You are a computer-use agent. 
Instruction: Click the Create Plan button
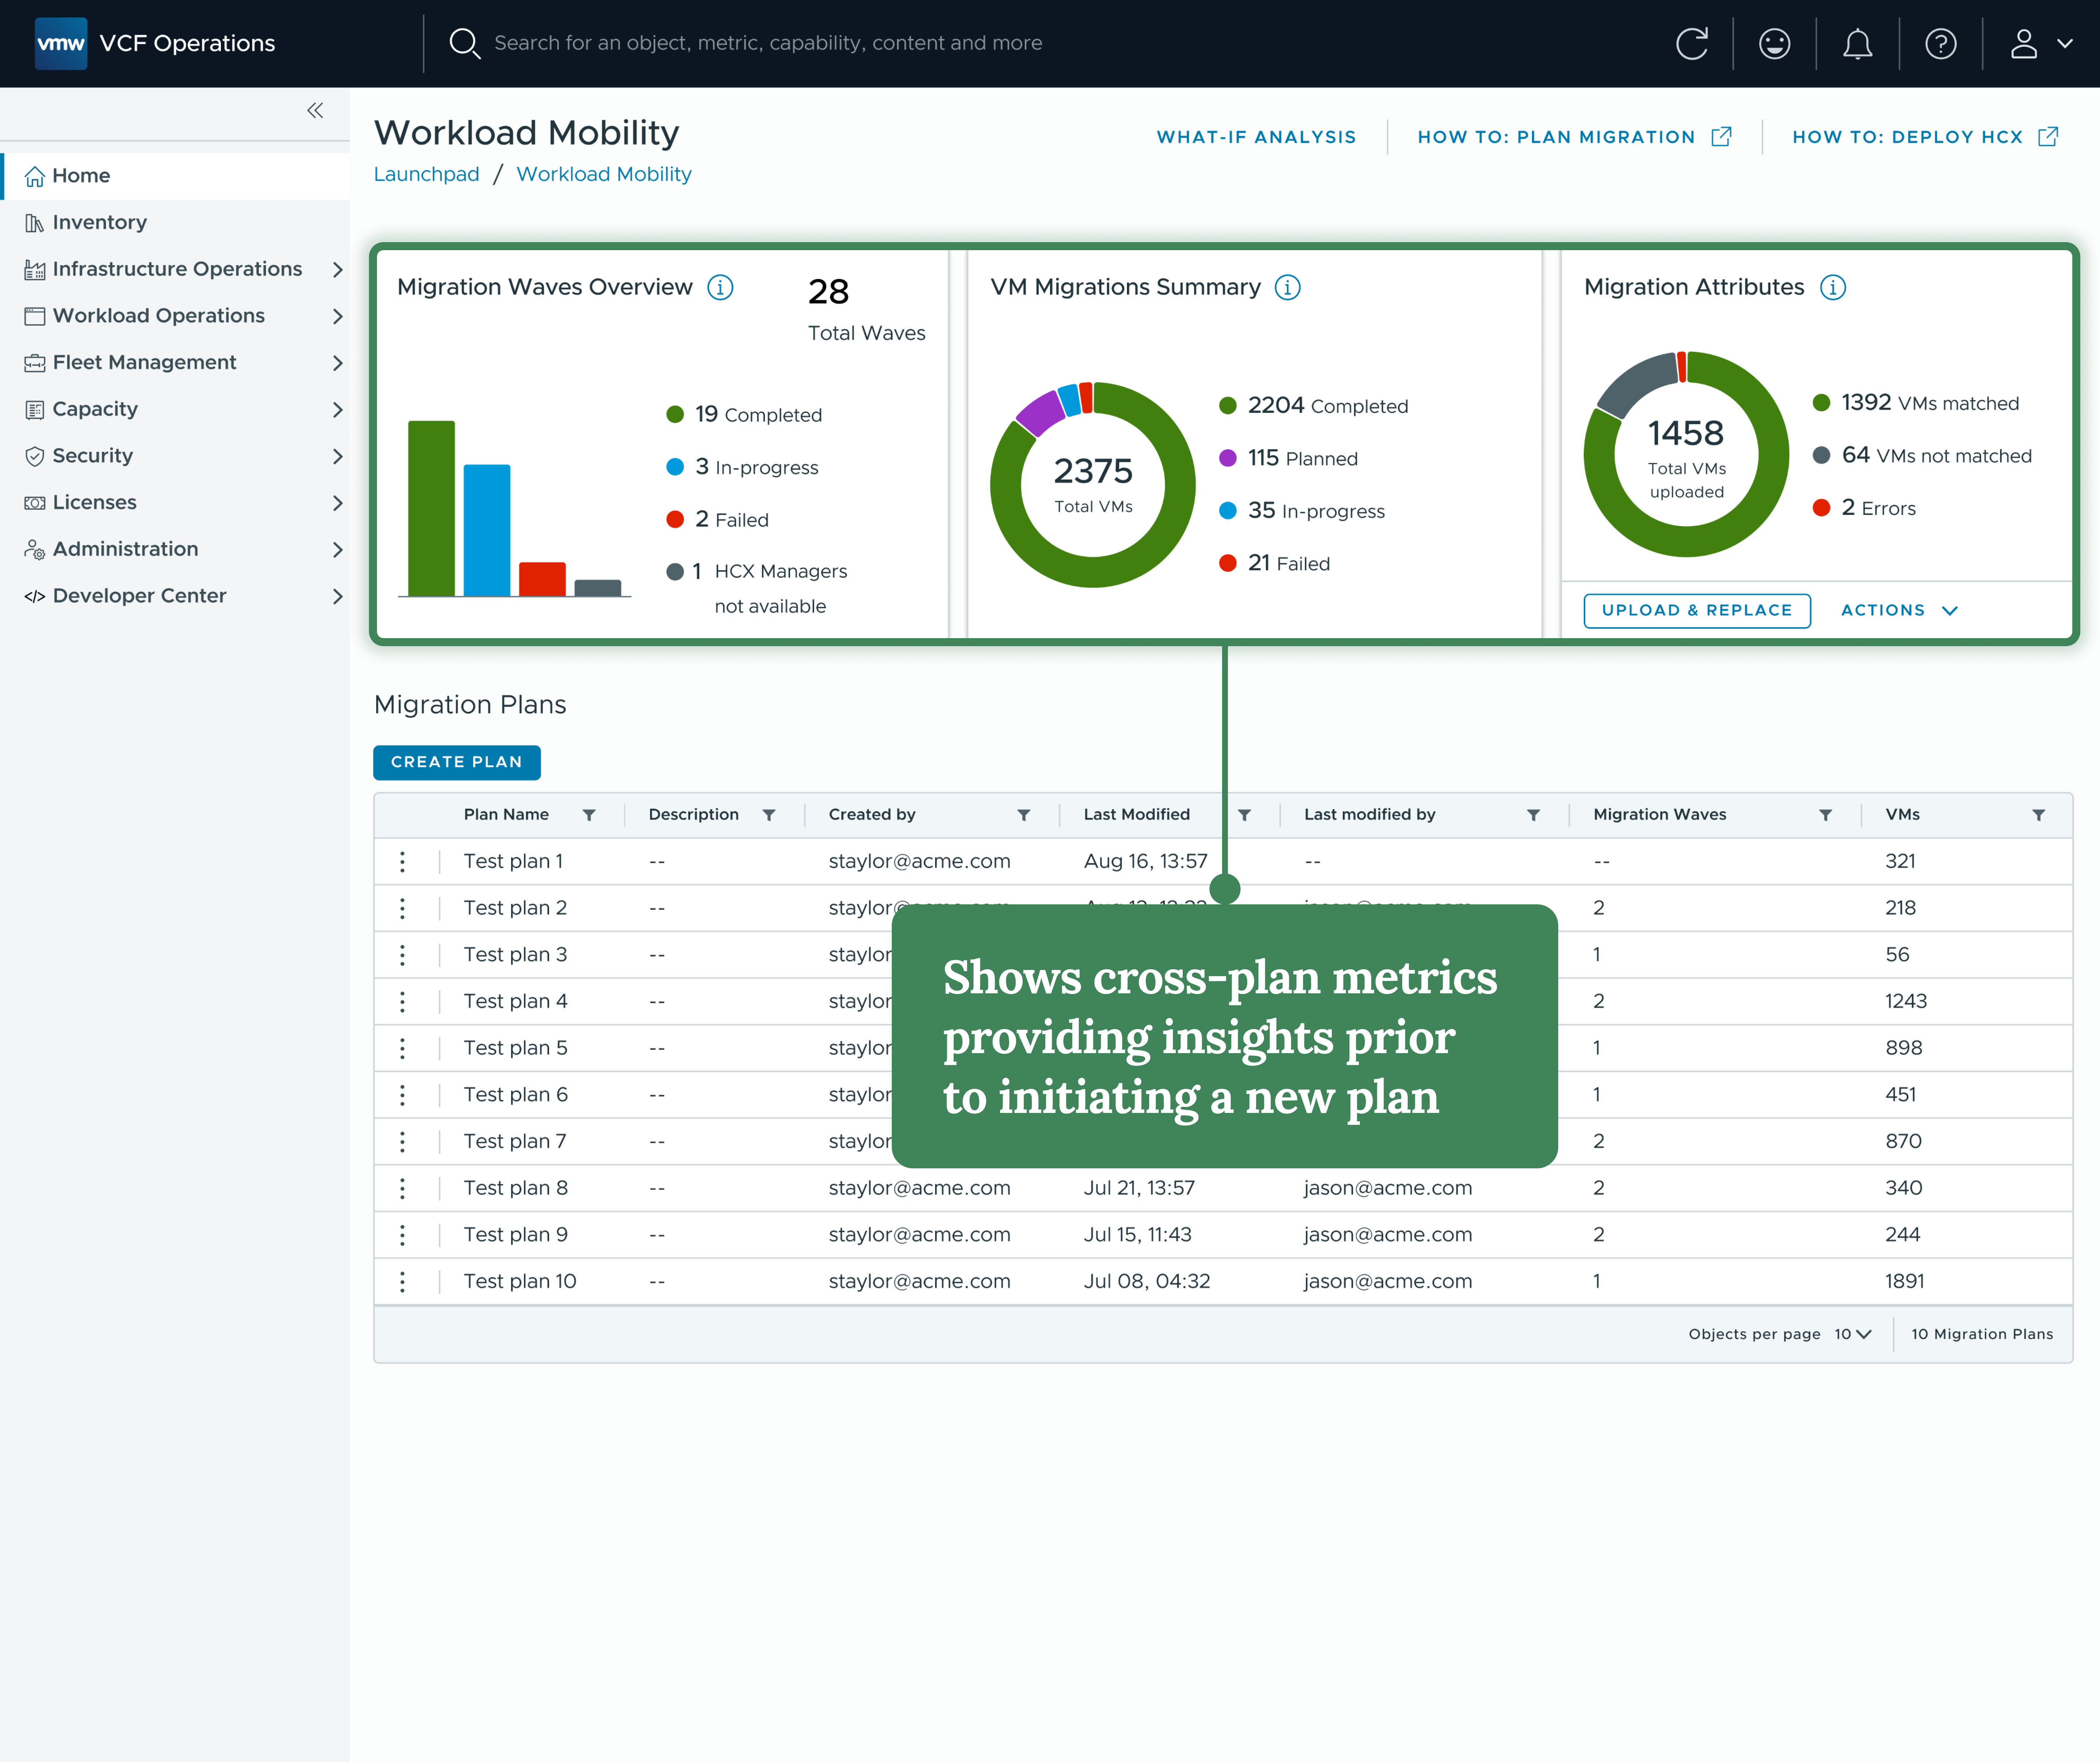[x=457, y=762]
